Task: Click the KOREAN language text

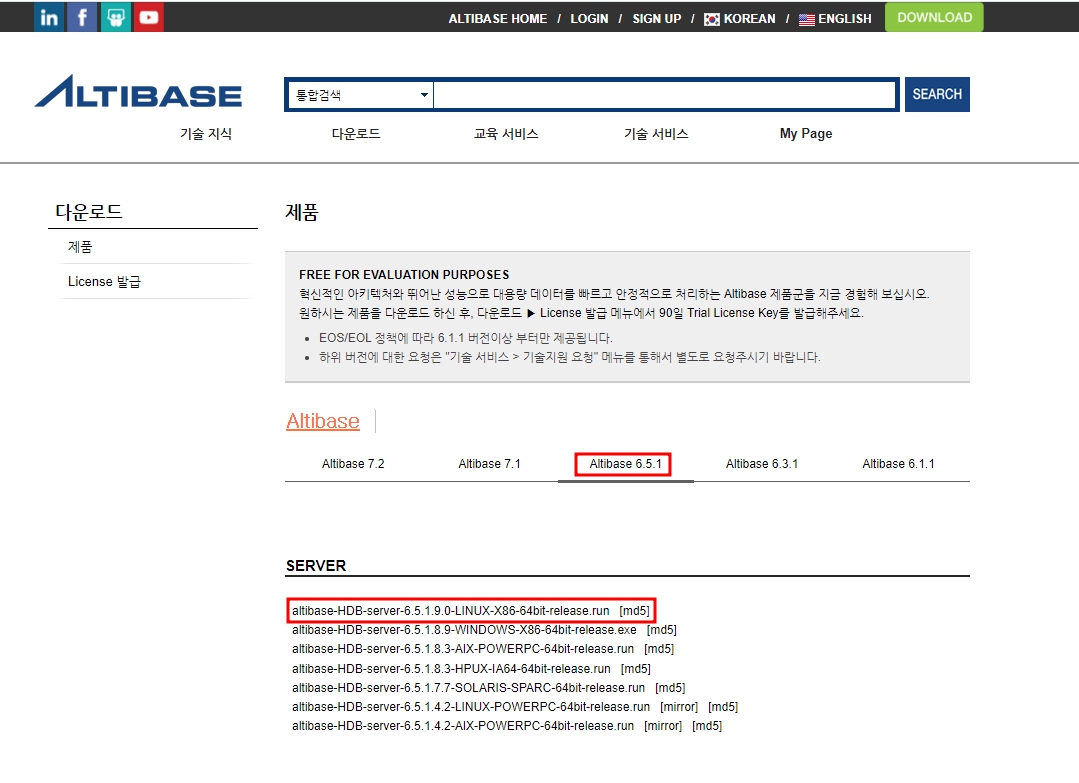Action: 749,19
